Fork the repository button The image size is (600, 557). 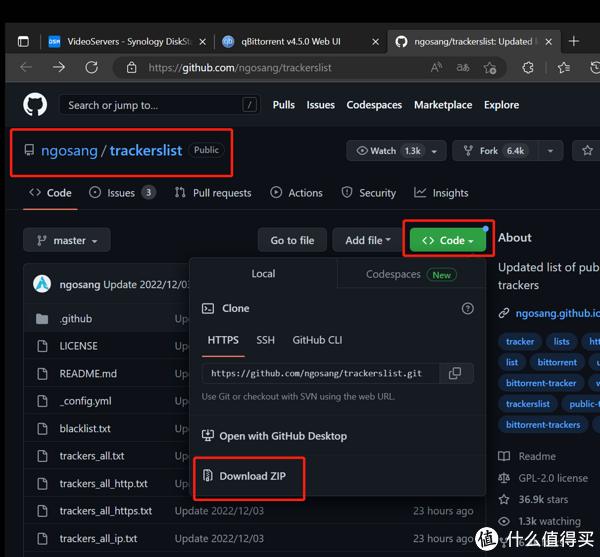(x=495, y=151)
